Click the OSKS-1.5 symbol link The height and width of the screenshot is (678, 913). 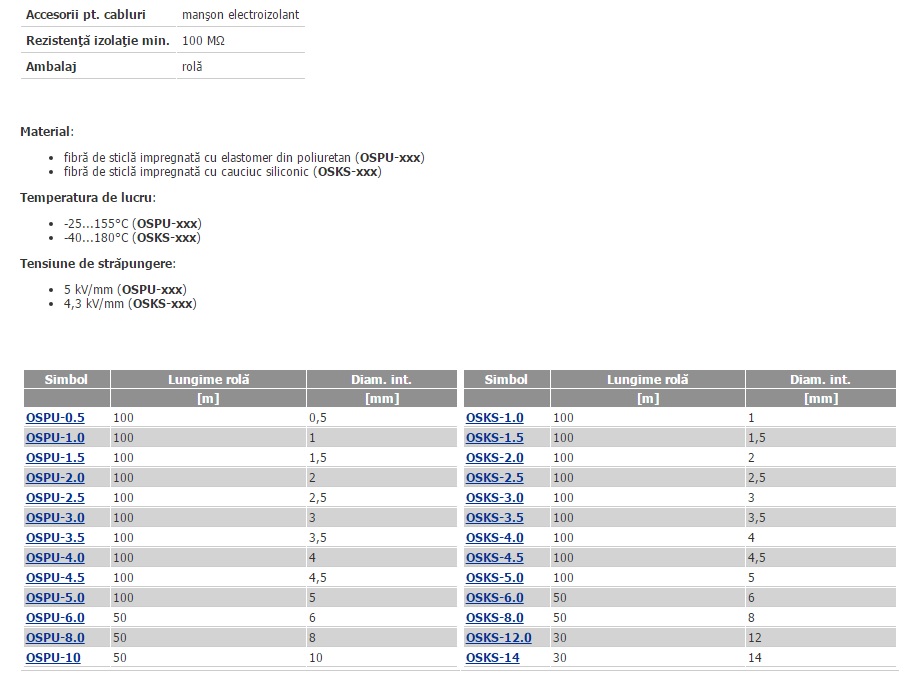coord(494,438)
